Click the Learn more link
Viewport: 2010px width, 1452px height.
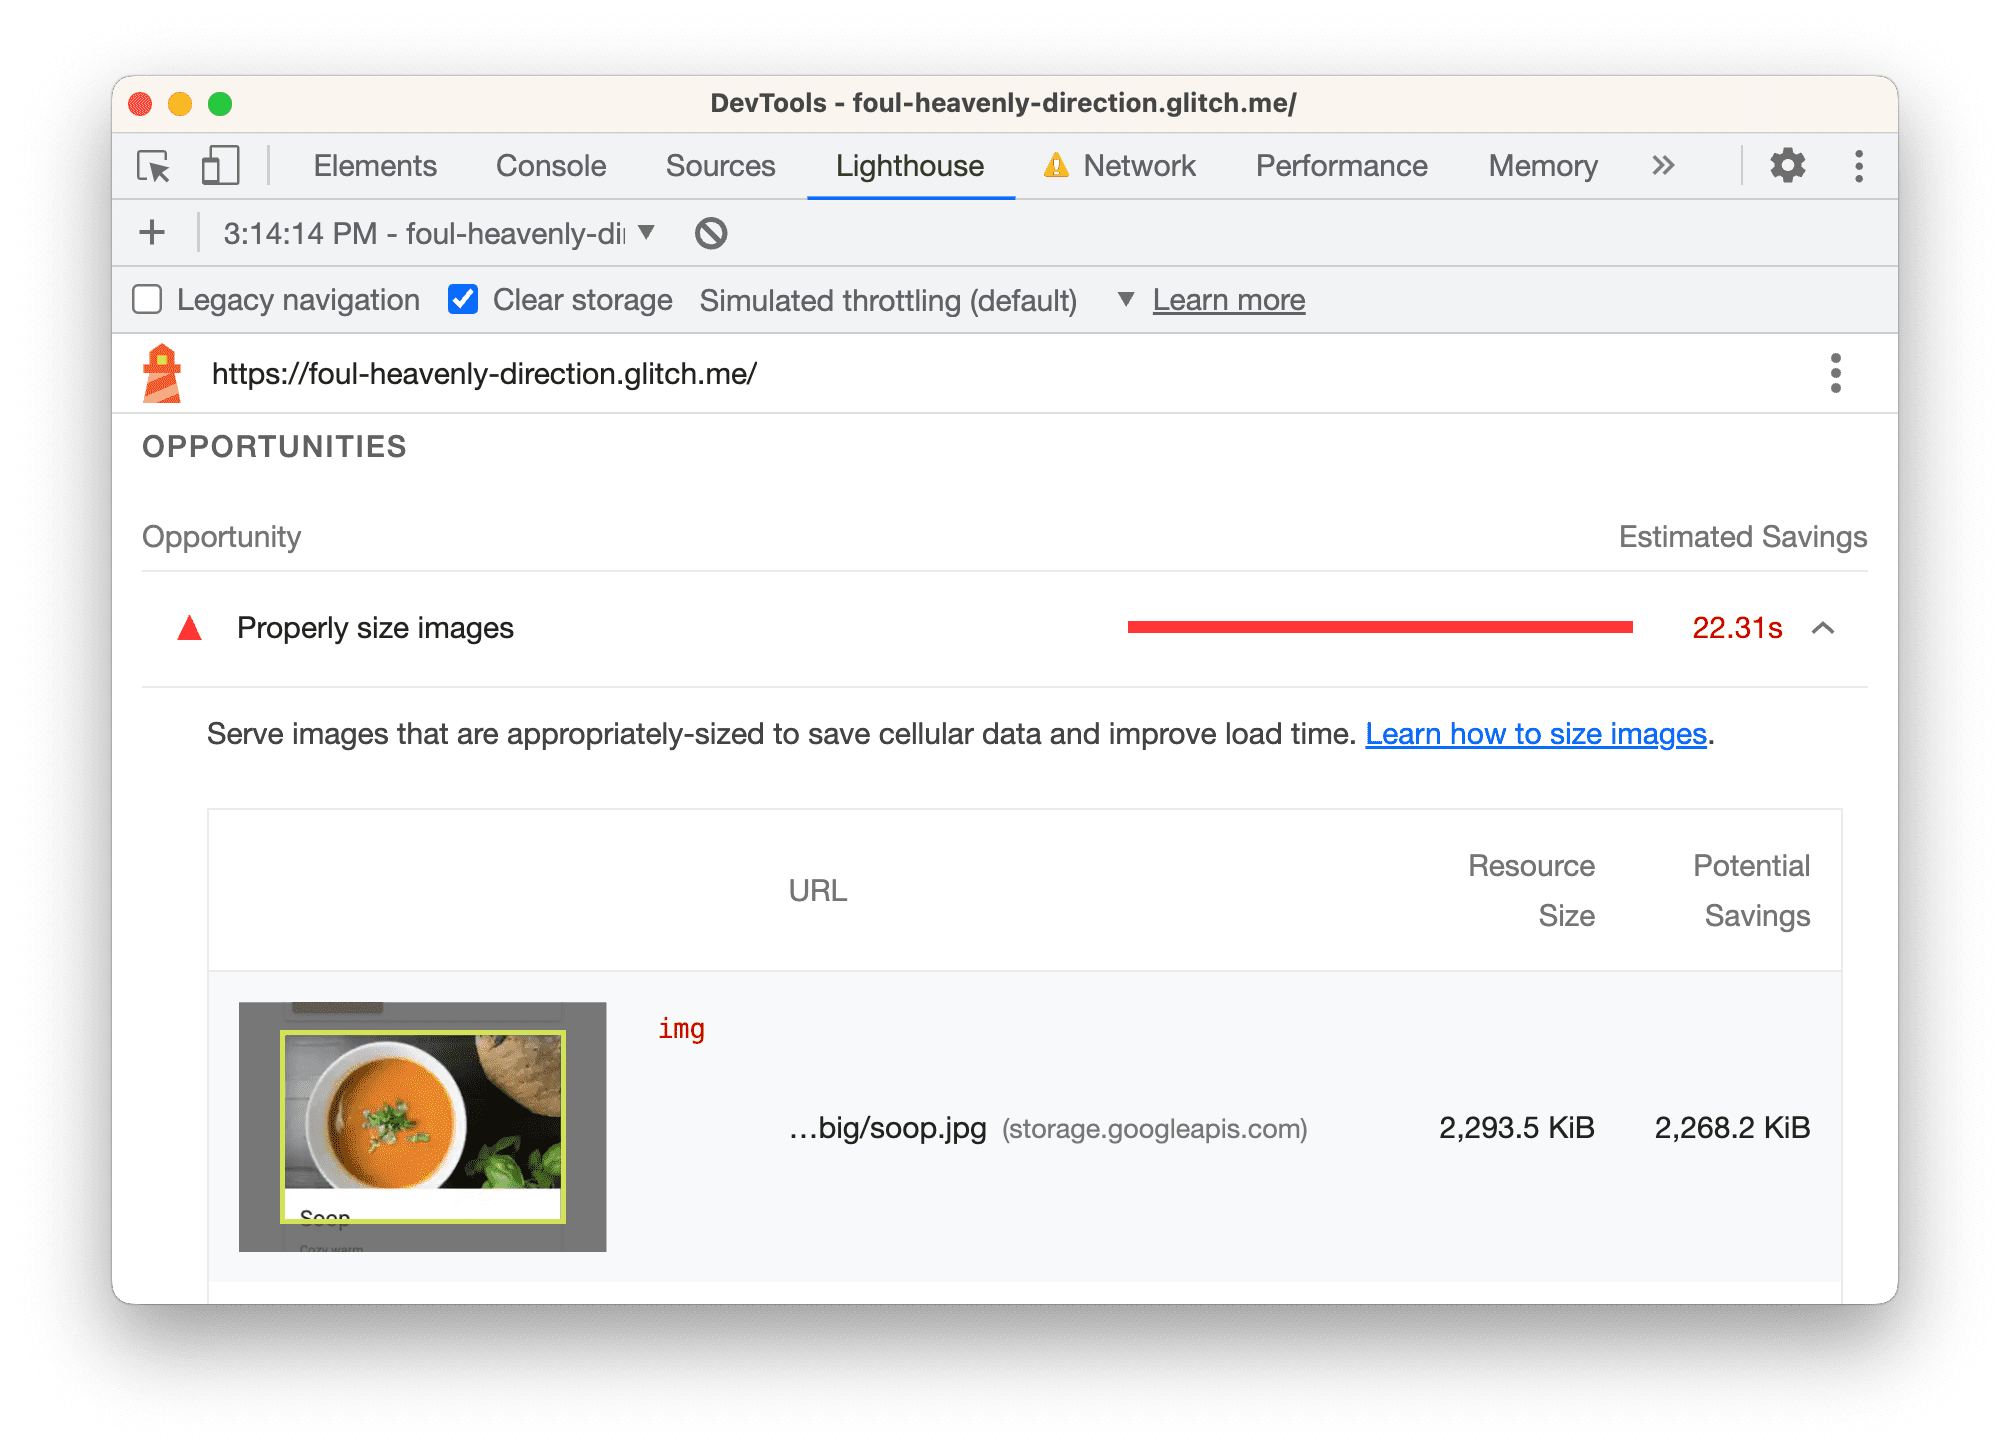(1230, 300)
